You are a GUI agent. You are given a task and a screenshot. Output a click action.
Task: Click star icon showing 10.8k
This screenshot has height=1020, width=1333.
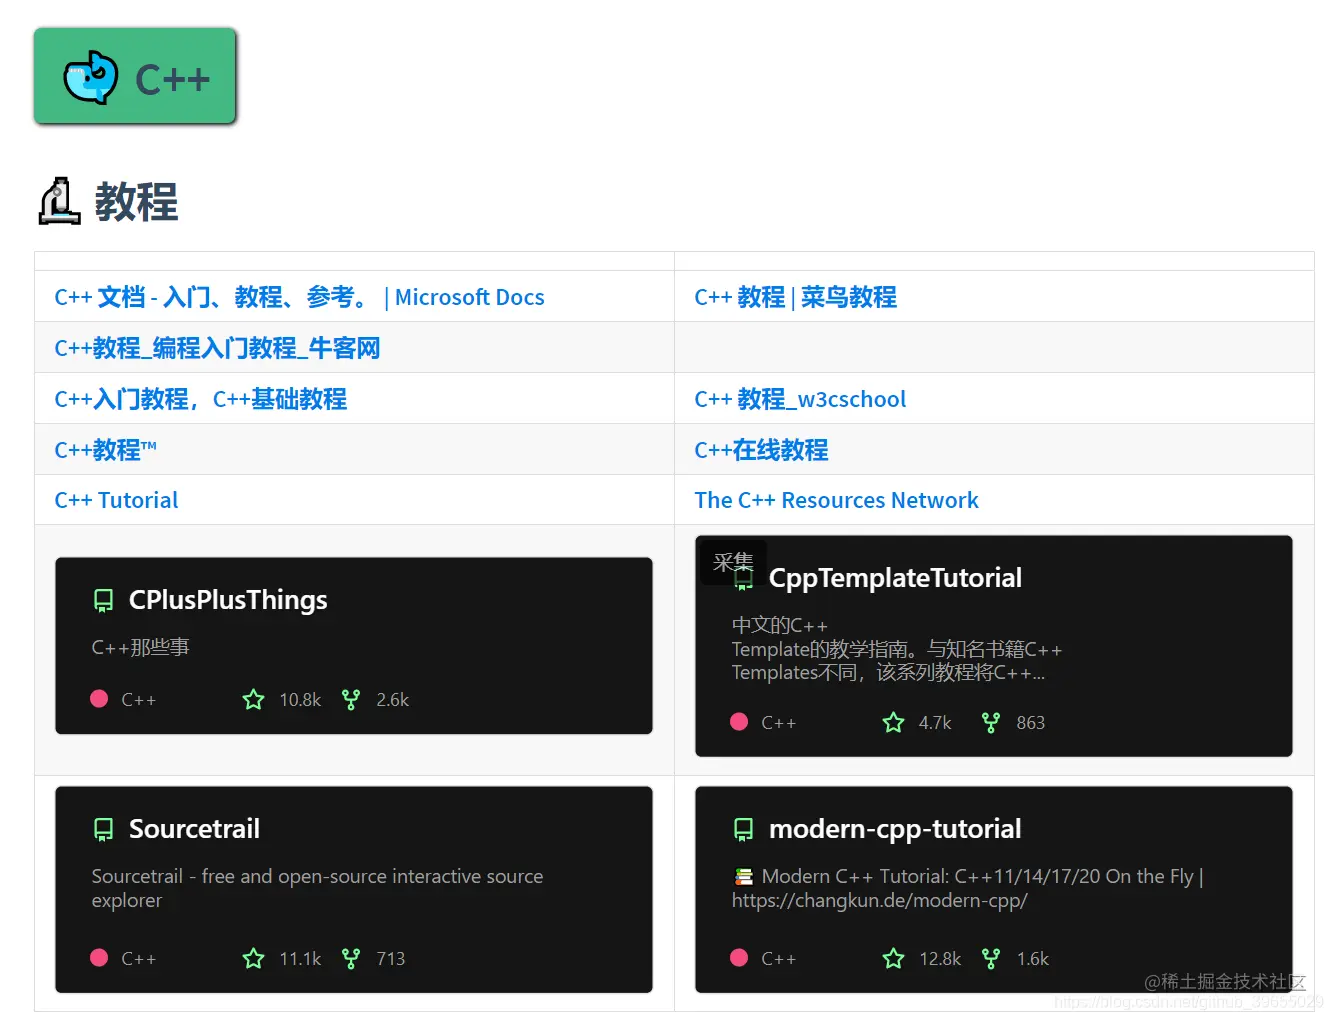pos(253,699)
